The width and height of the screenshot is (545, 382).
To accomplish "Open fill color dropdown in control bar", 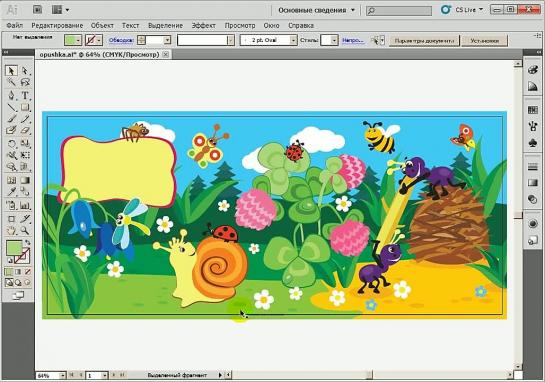I will (x=78, y=40).
